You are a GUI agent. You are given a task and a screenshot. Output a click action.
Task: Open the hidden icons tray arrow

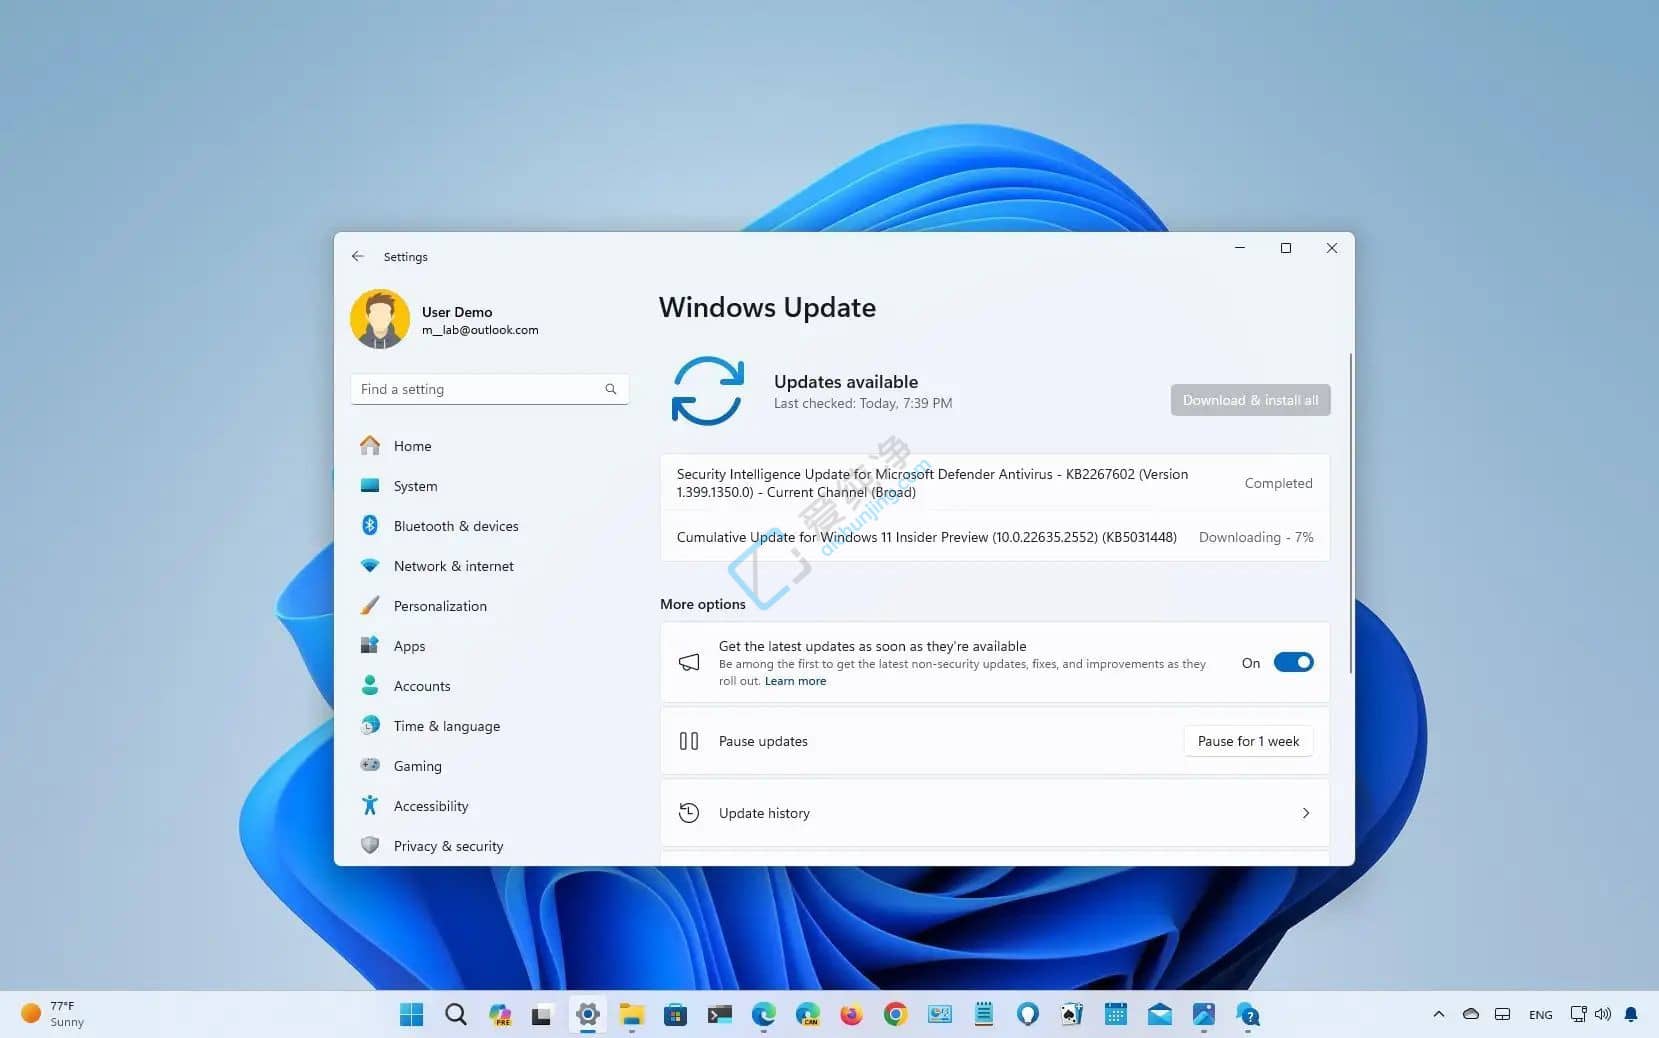pos(1438,1014)
